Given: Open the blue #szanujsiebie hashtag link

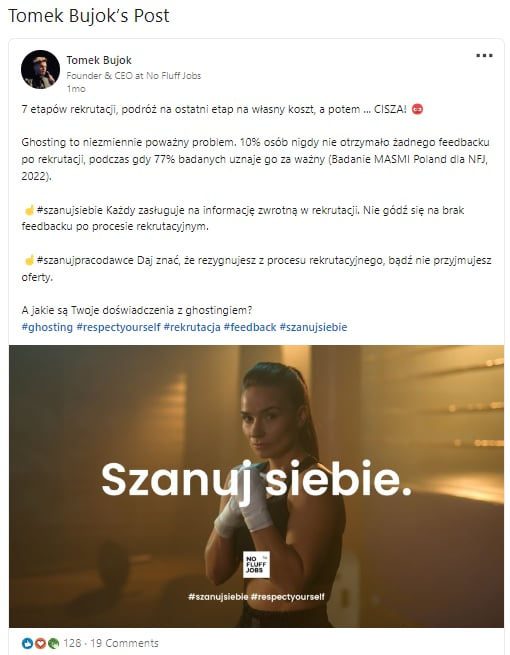Looking at the screenshot, I should (313, 327).
